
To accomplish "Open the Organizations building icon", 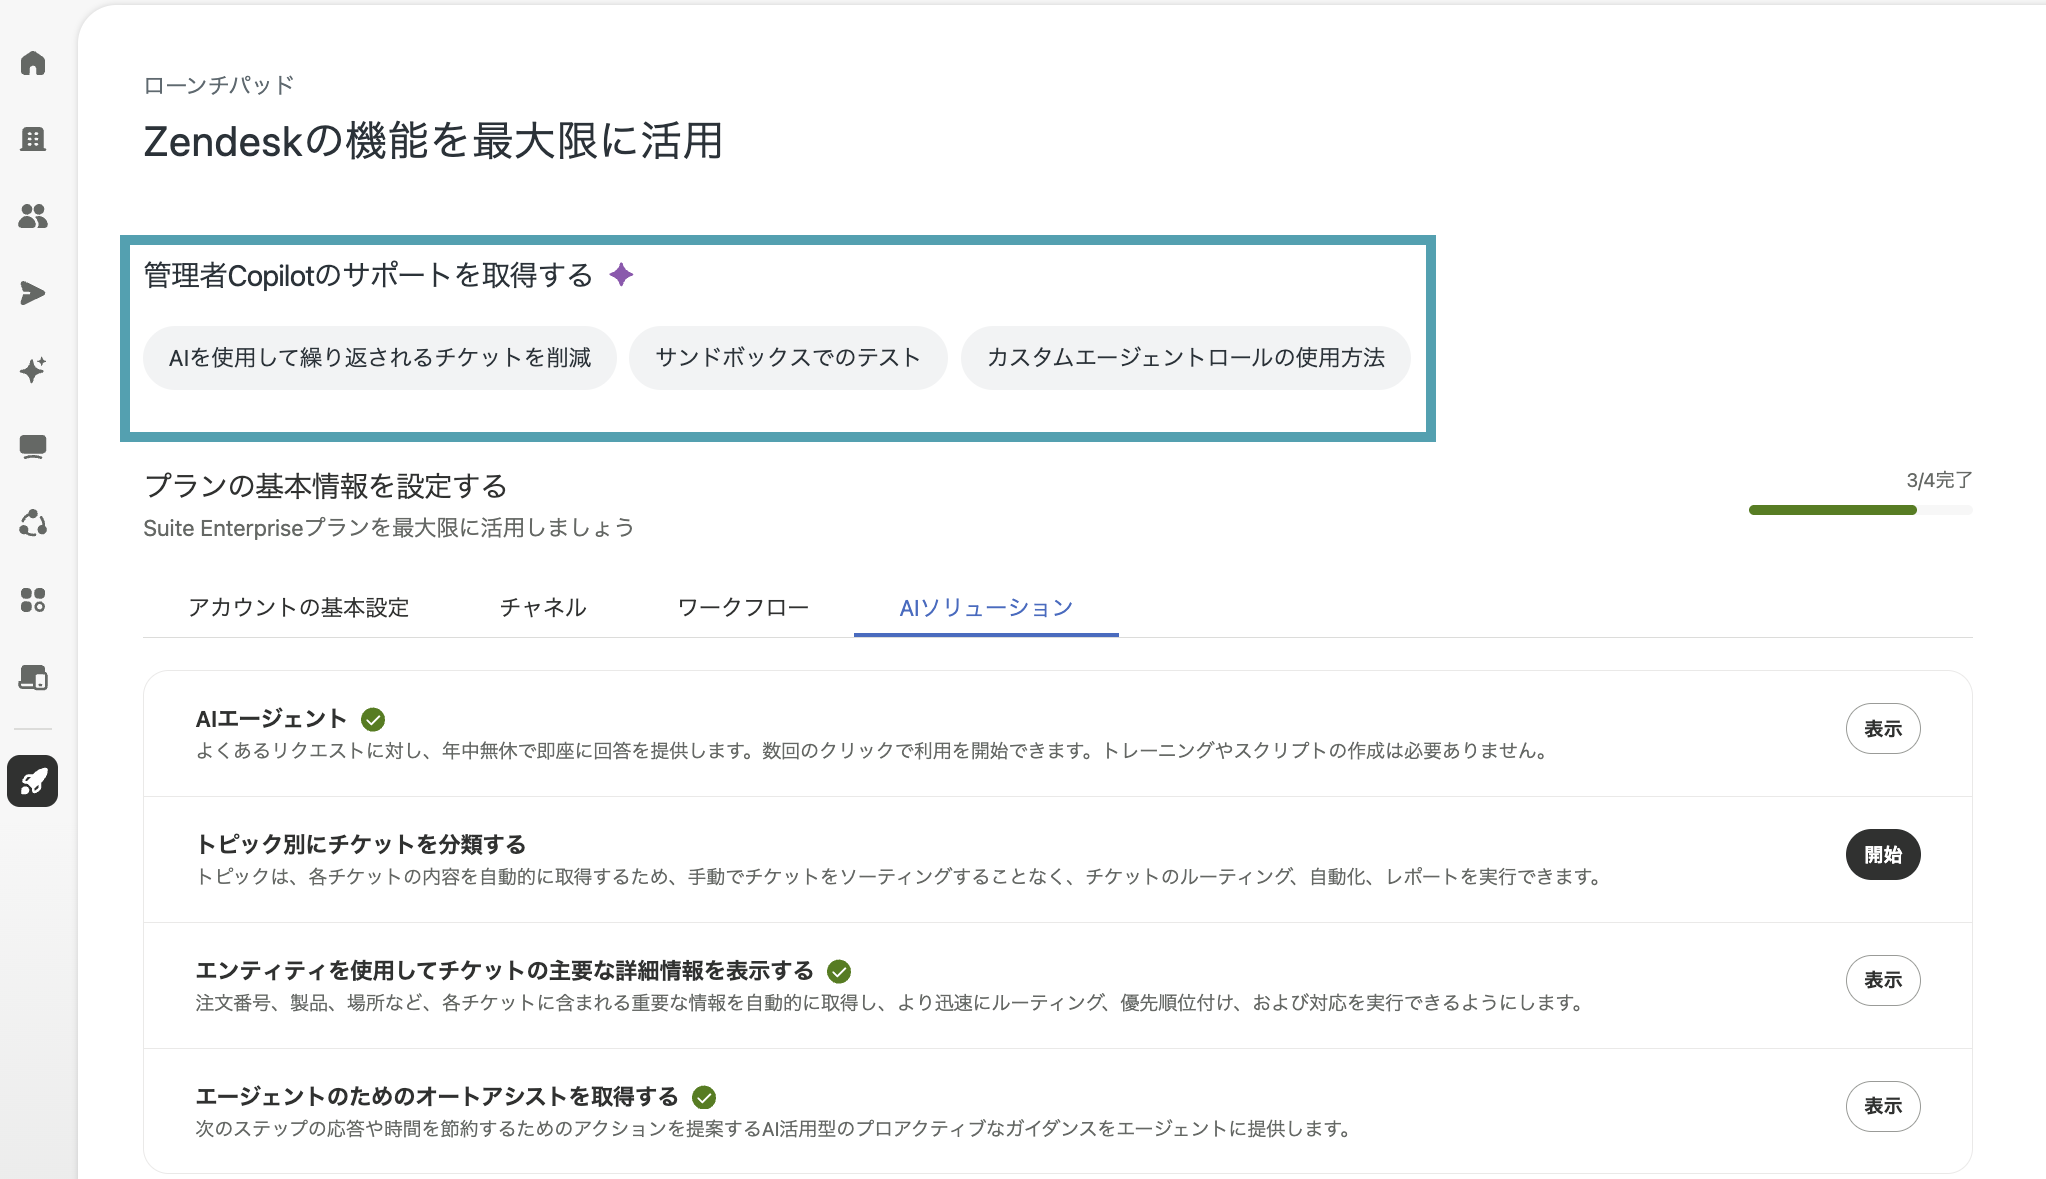I will point(33,139).
